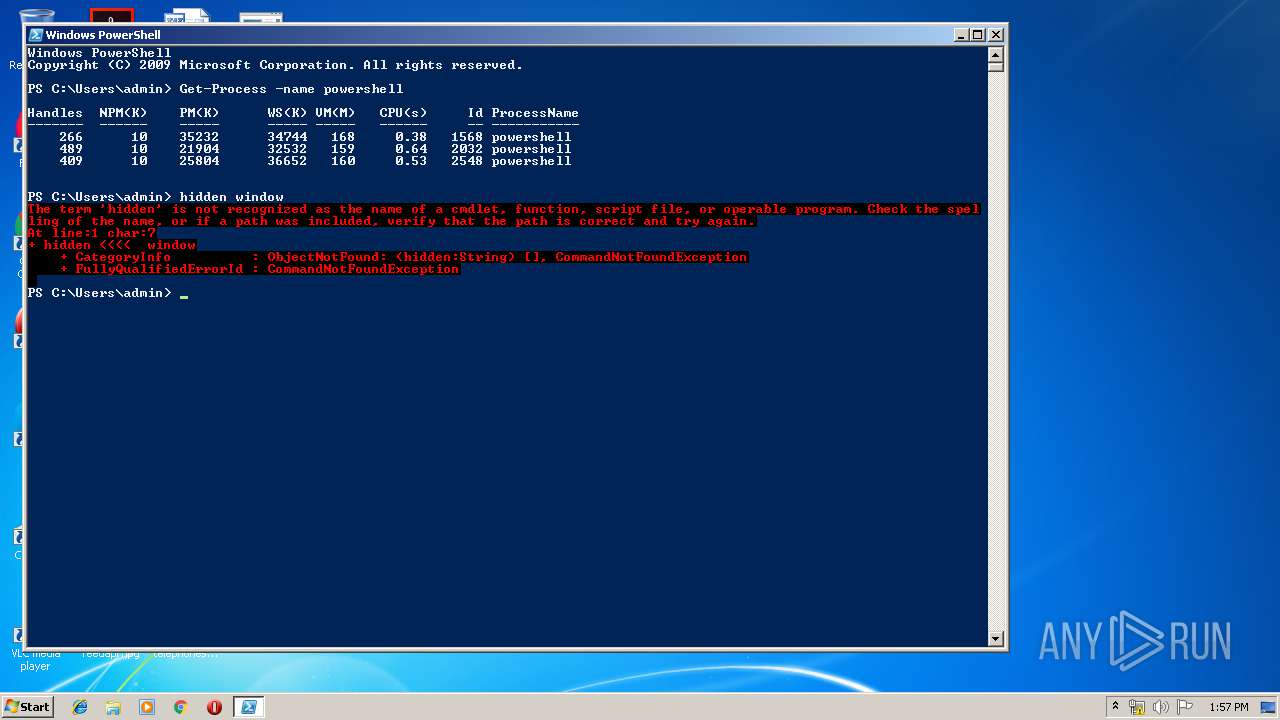Click the ProcessName column header

tap(535, 113)
